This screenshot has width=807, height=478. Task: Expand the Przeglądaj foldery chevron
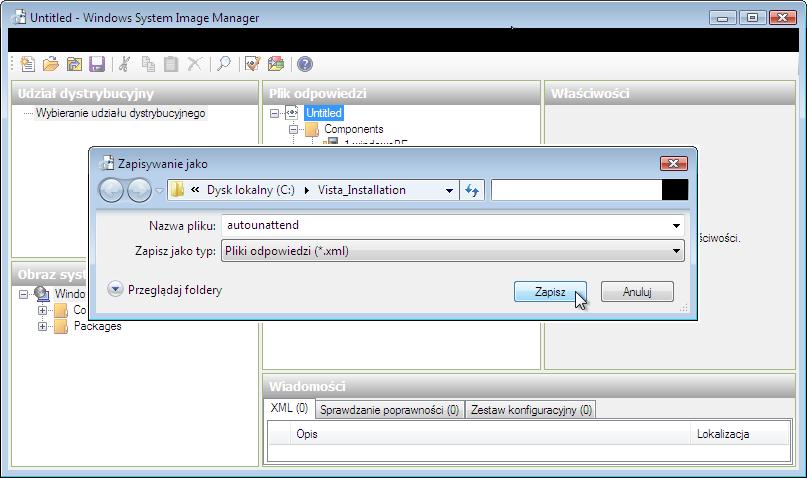coord(115,289)
